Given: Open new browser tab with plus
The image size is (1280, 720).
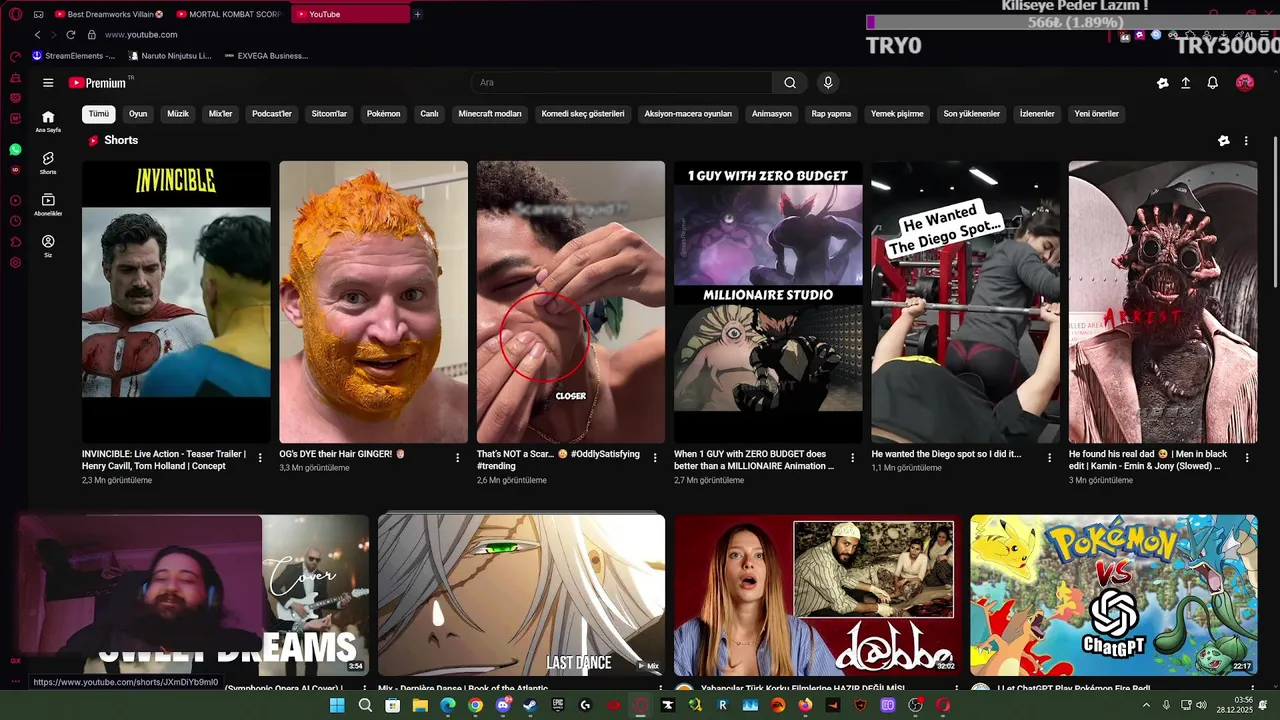Looking at the screenshot, I should pyautogui.click(x=417, y=14).
